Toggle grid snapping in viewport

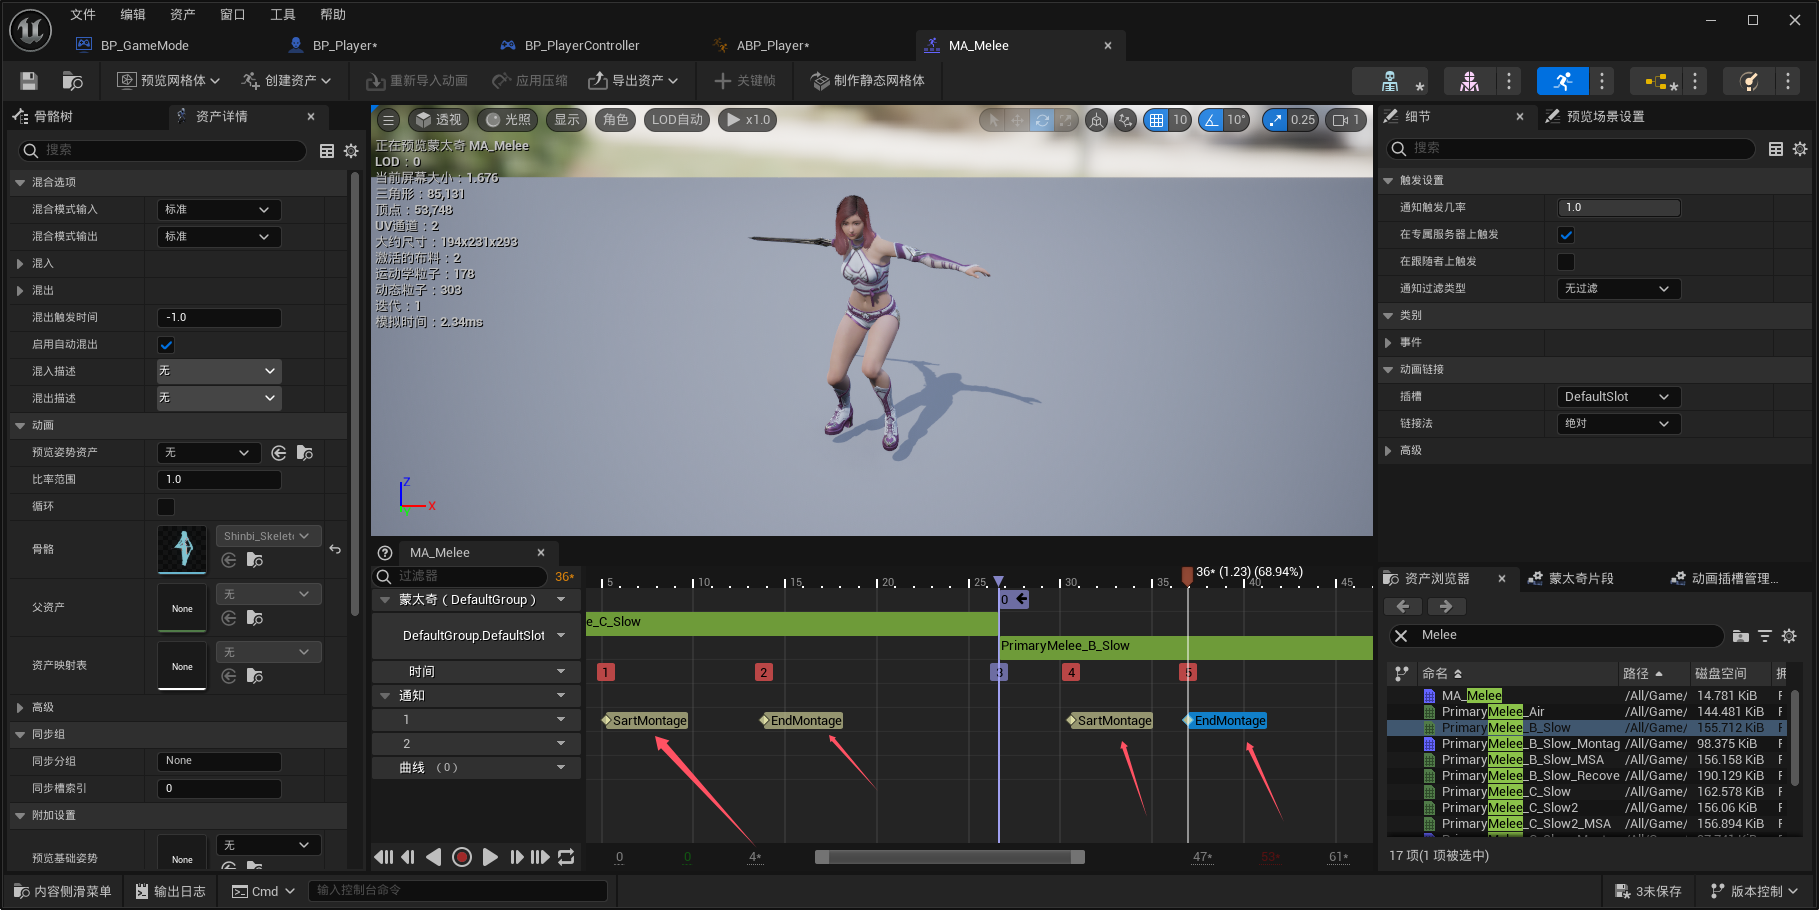1157,120
